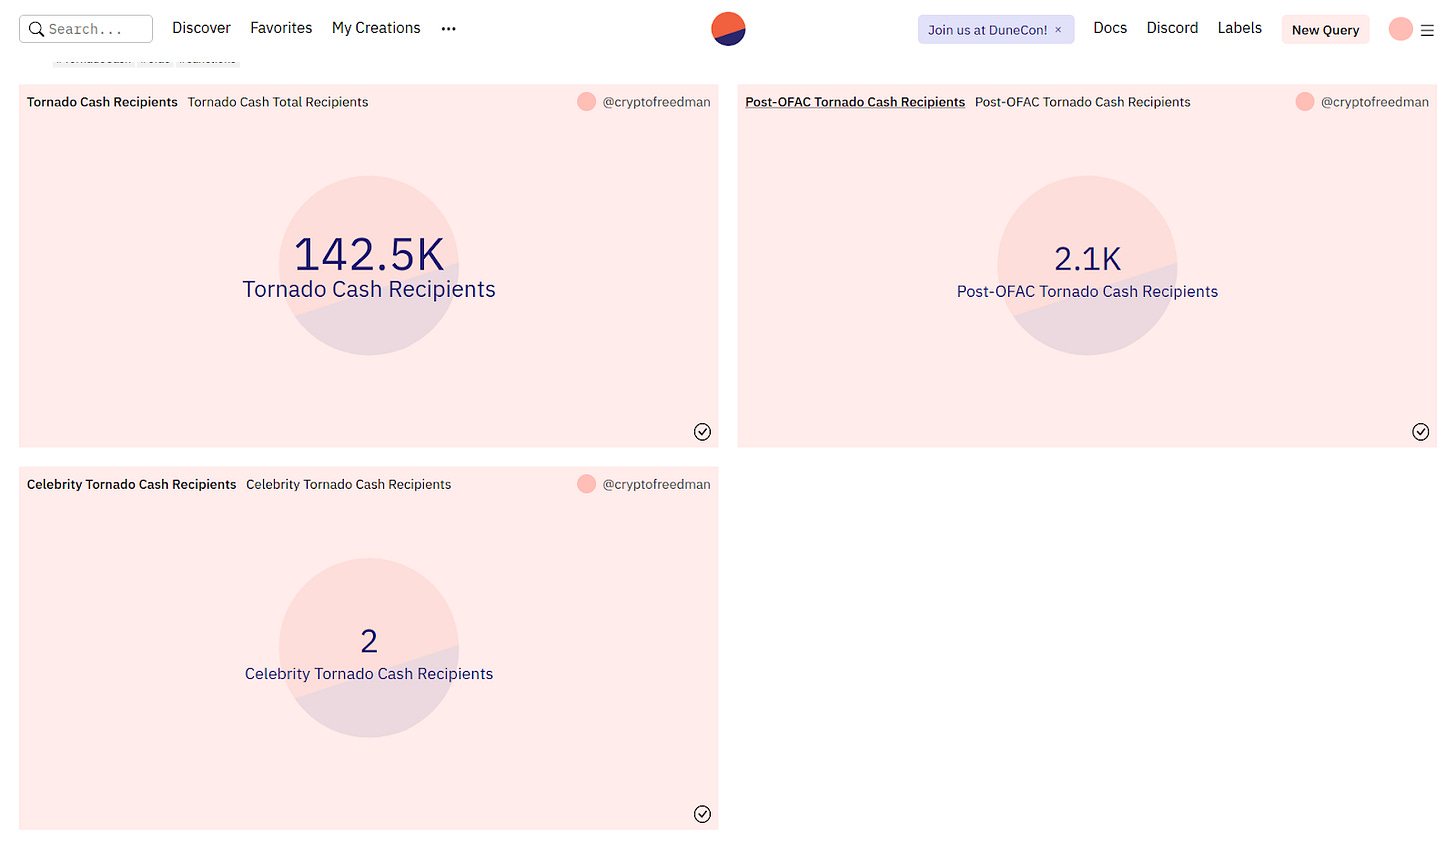Click the Post-OFAC Tornado Cash Recipients subtitle next to the title

click(x=1082, y=102)
